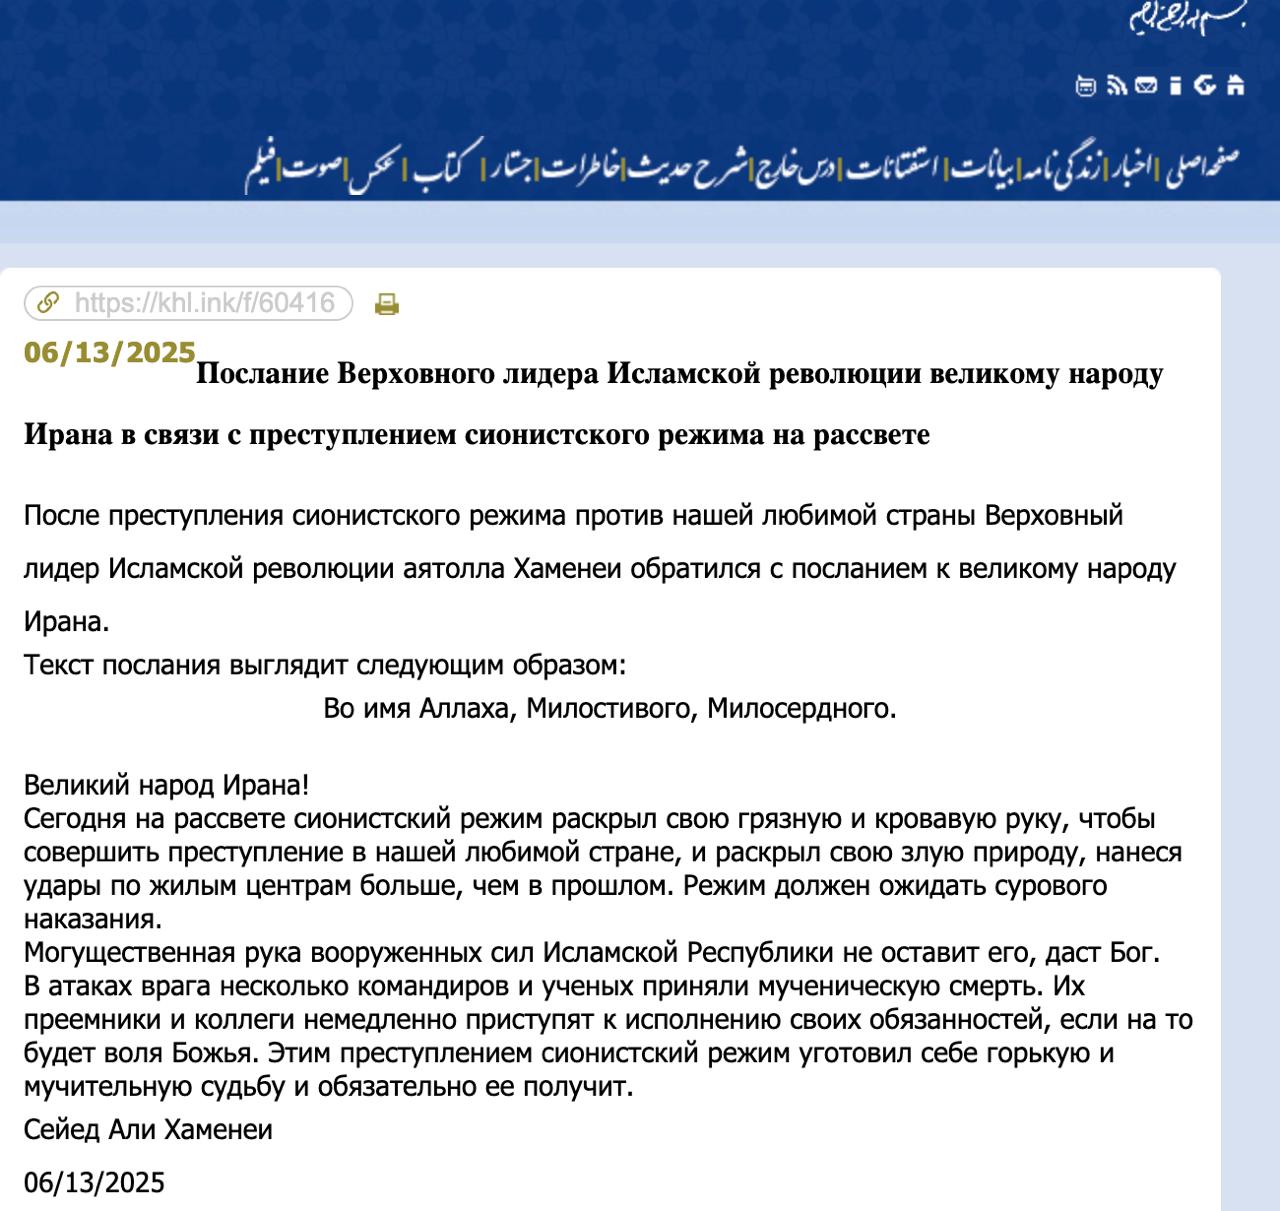
Task: Print the page using the printer icon
Action: pyautogui.click(x=386, y=304)
